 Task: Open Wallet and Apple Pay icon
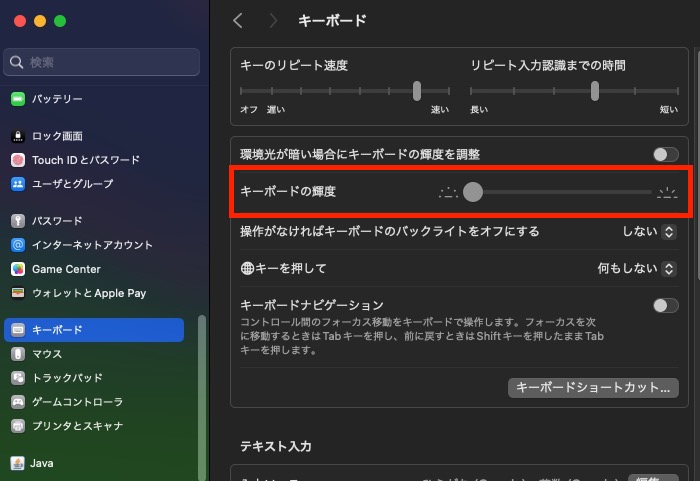pos(17,293)
